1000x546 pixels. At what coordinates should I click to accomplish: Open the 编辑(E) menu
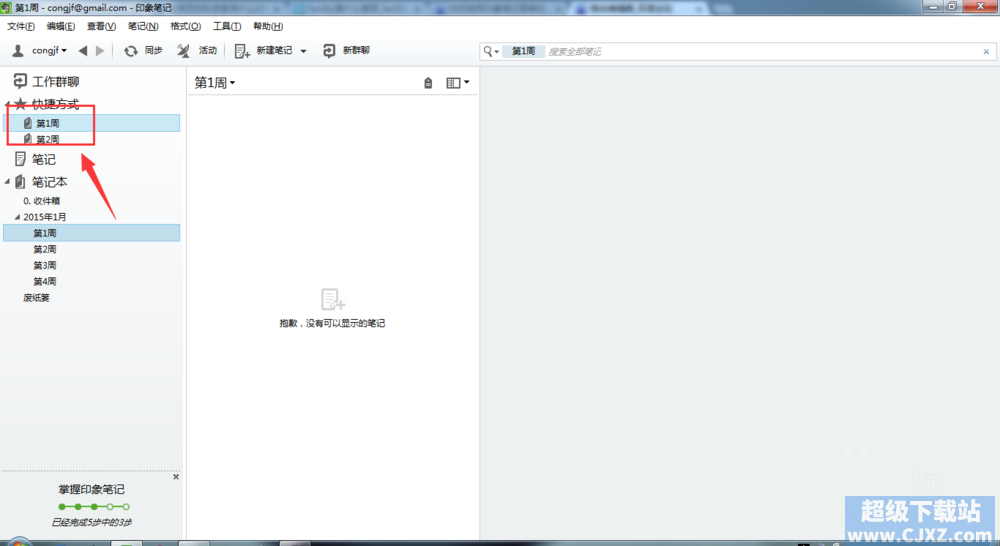point(61,26)
